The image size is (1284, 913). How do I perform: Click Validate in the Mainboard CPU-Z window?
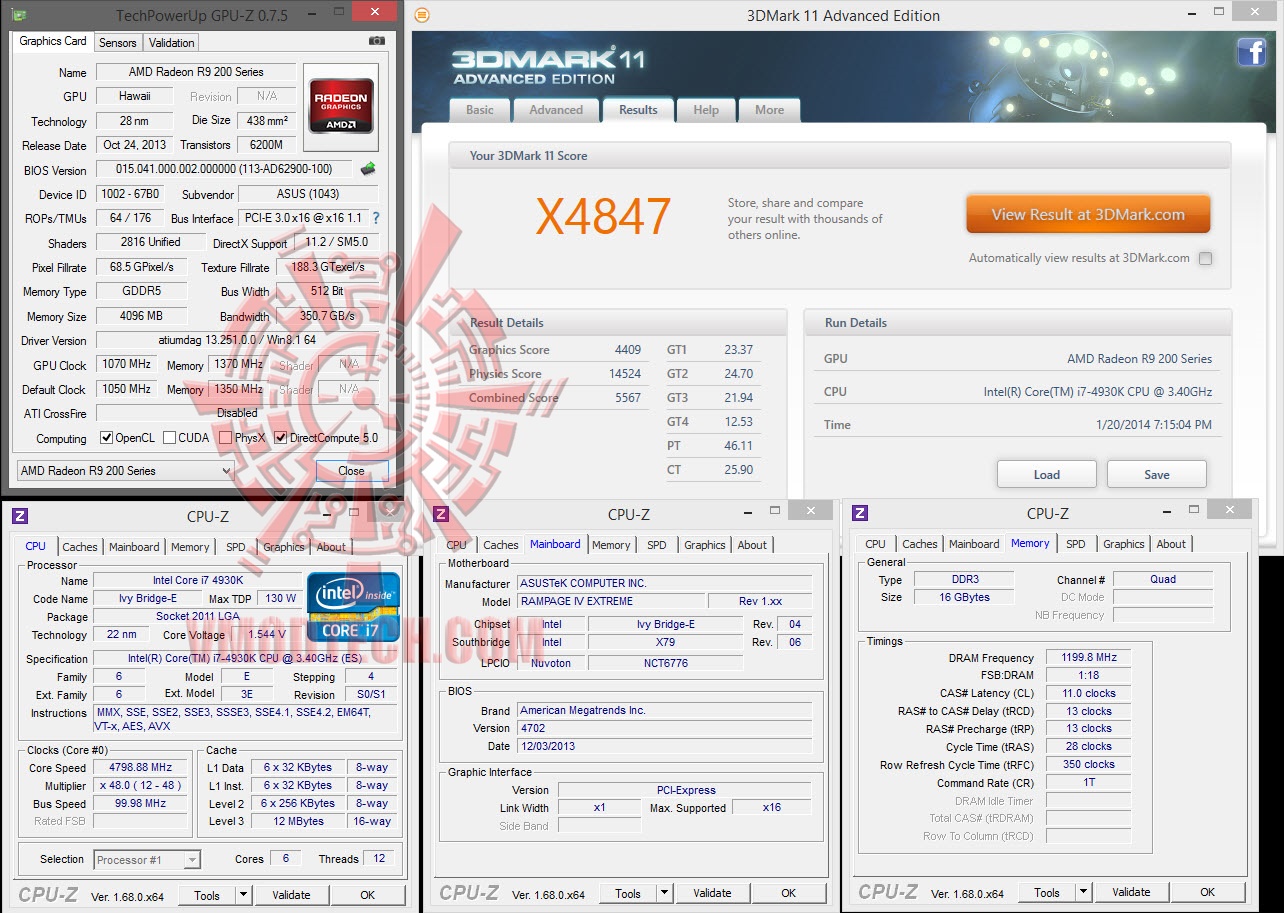[x=712, y=893]
